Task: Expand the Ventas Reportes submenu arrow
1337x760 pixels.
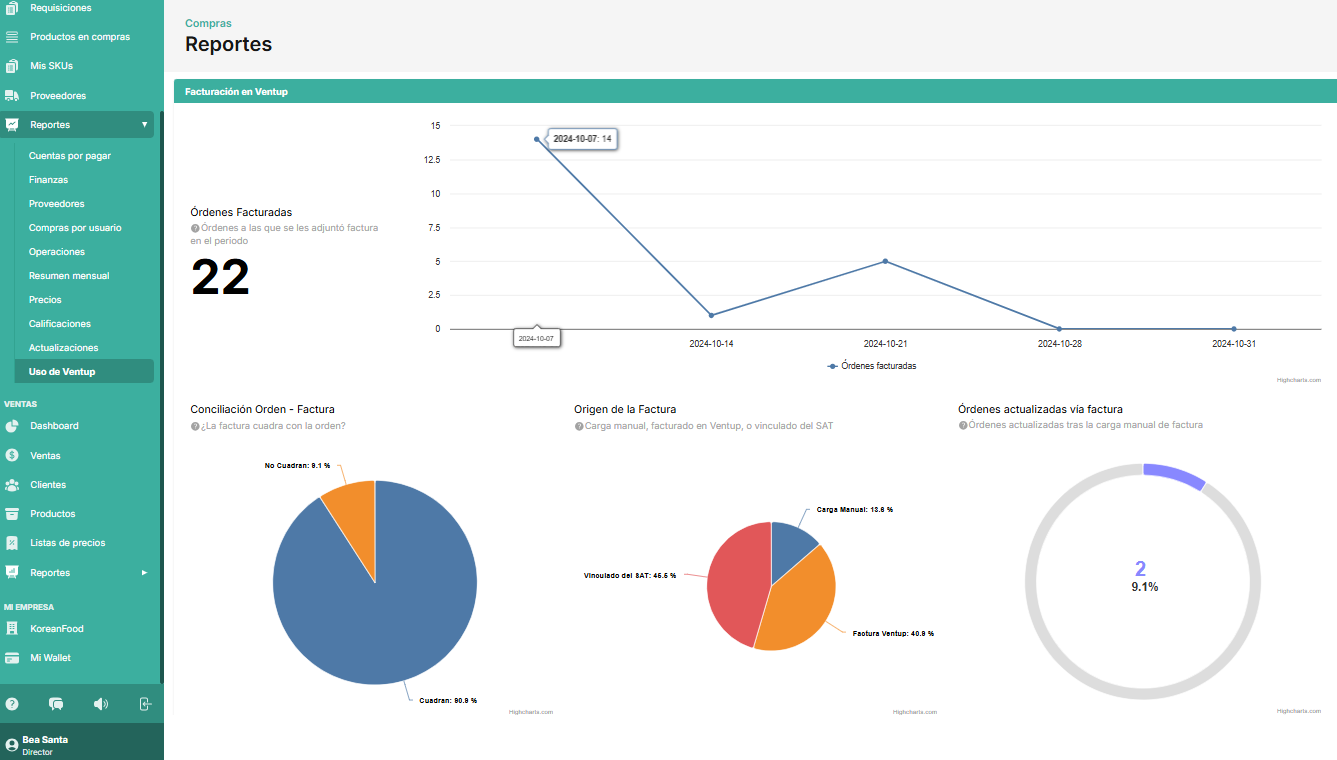Action: click(x=144, y=573)
